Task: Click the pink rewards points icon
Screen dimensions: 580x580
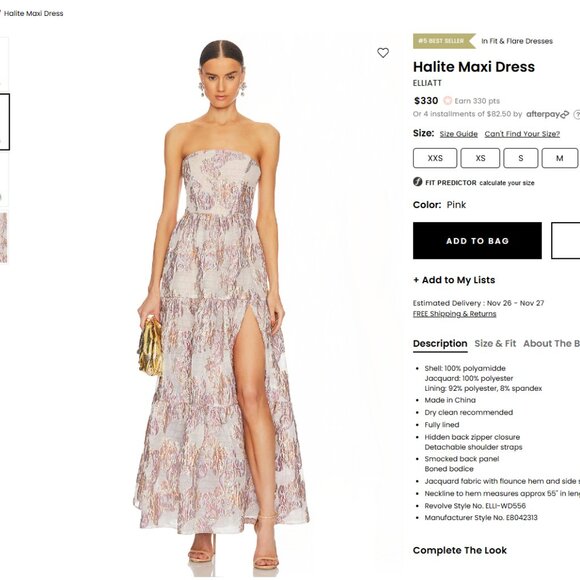Action: click(448, 101)
